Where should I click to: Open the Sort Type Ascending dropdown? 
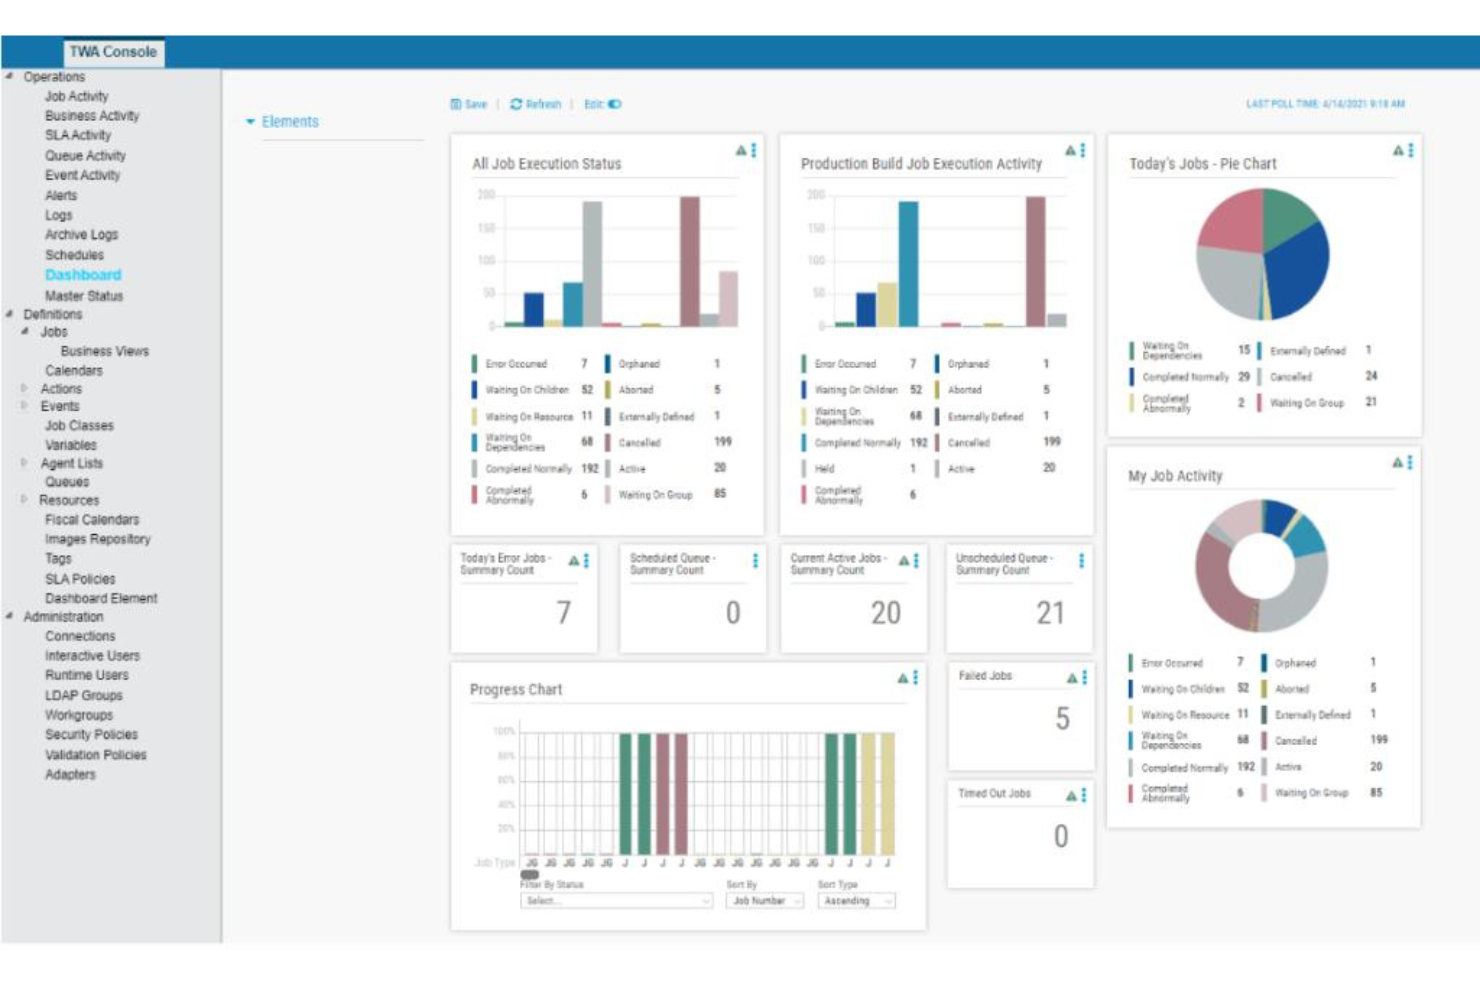856,901
